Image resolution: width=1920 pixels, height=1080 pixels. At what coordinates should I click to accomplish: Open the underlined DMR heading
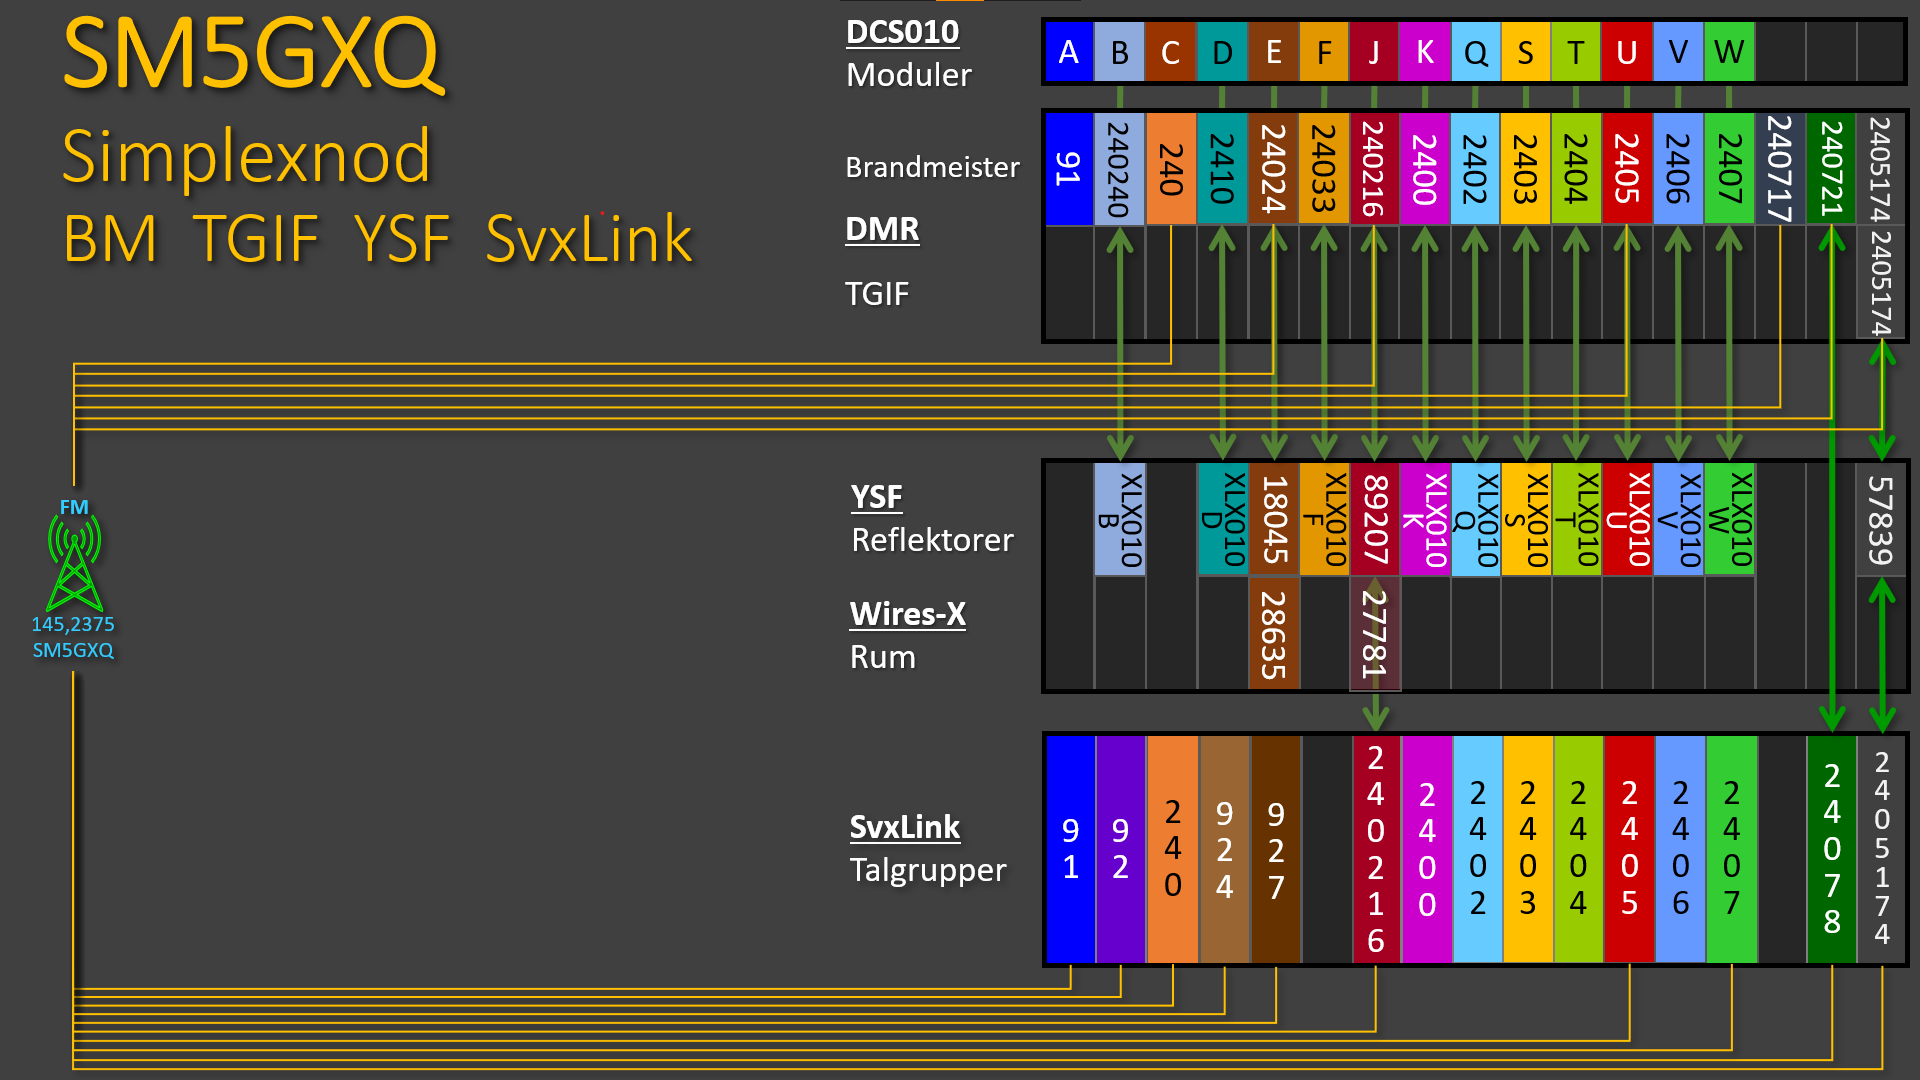pyautogui.click(x=882, y=229)
